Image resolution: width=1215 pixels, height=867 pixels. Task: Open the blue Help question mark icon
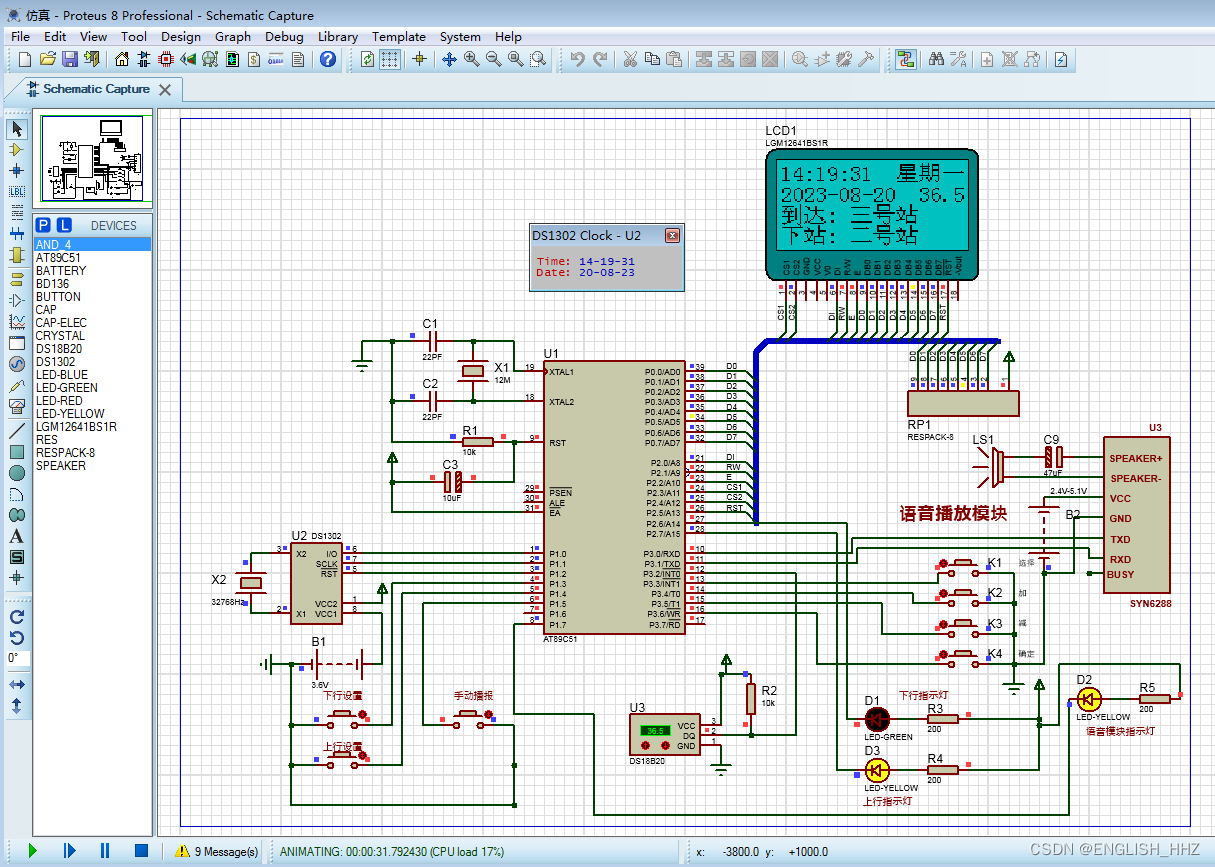click(328, 60)
